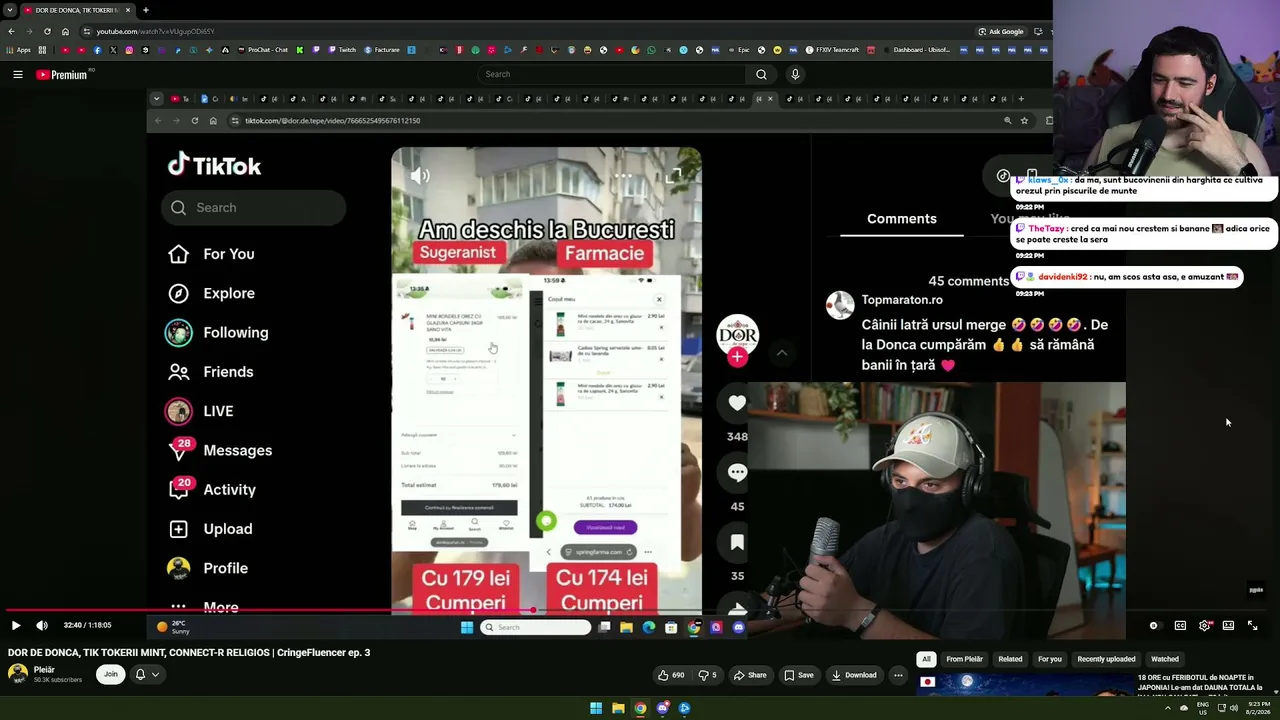Click bookmark icon above 35 in TikTok
Screen dimensions: 1280x720
(737, 542)
